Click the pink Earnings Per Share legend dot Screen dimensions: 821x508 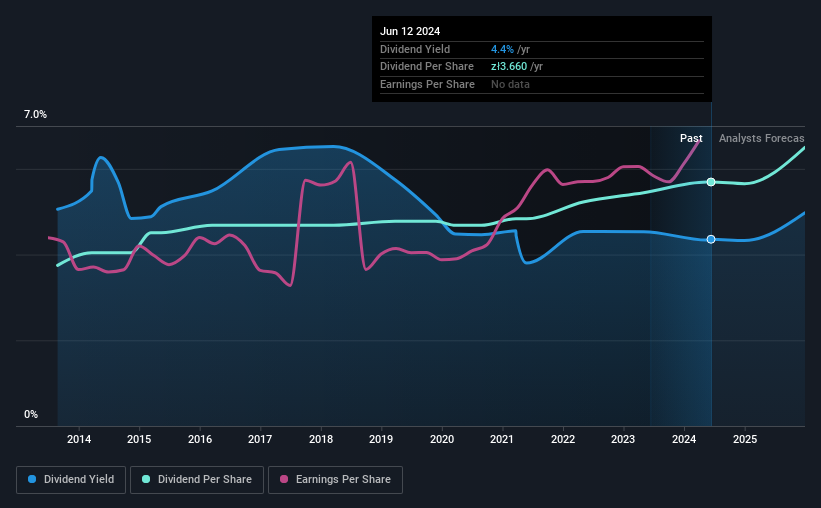[284, 479]
